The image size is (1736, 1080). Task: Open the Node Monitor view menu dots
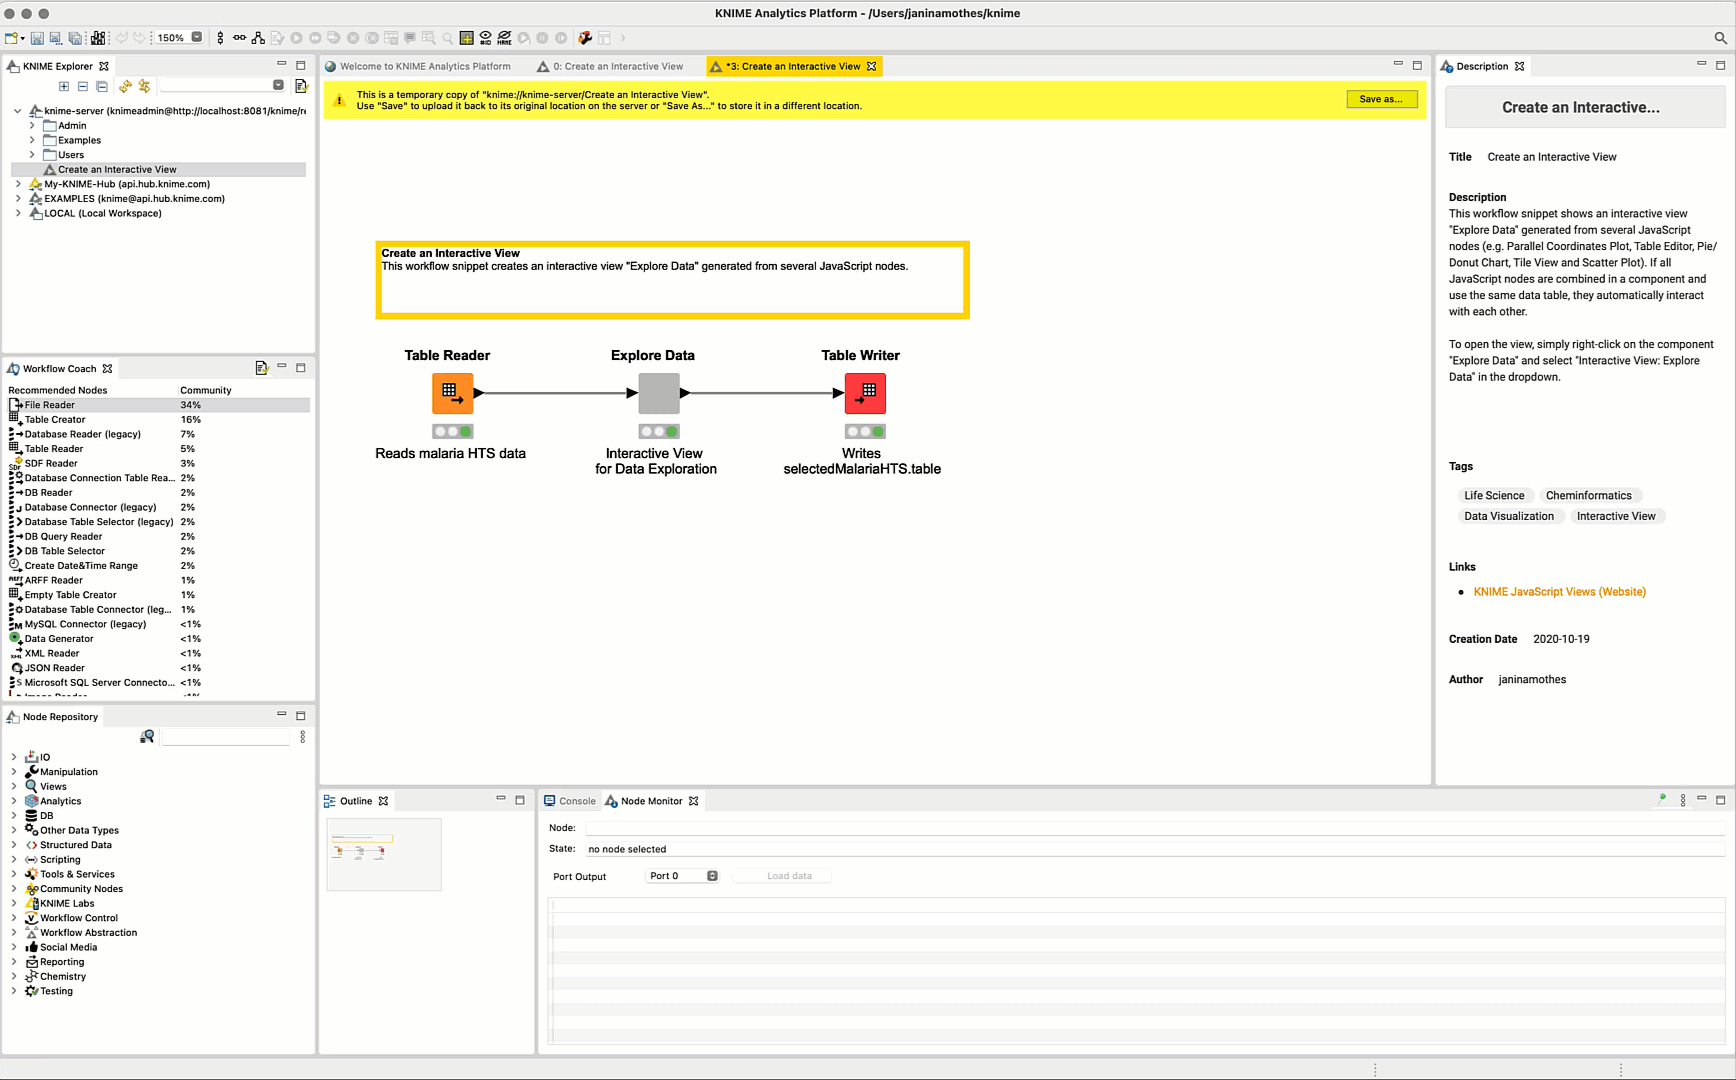(1683, 800)
